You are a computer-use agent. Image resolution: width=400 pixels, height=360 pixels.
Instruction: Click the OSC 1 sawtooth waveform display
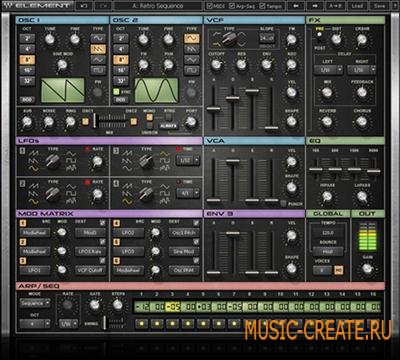[63, 90]
